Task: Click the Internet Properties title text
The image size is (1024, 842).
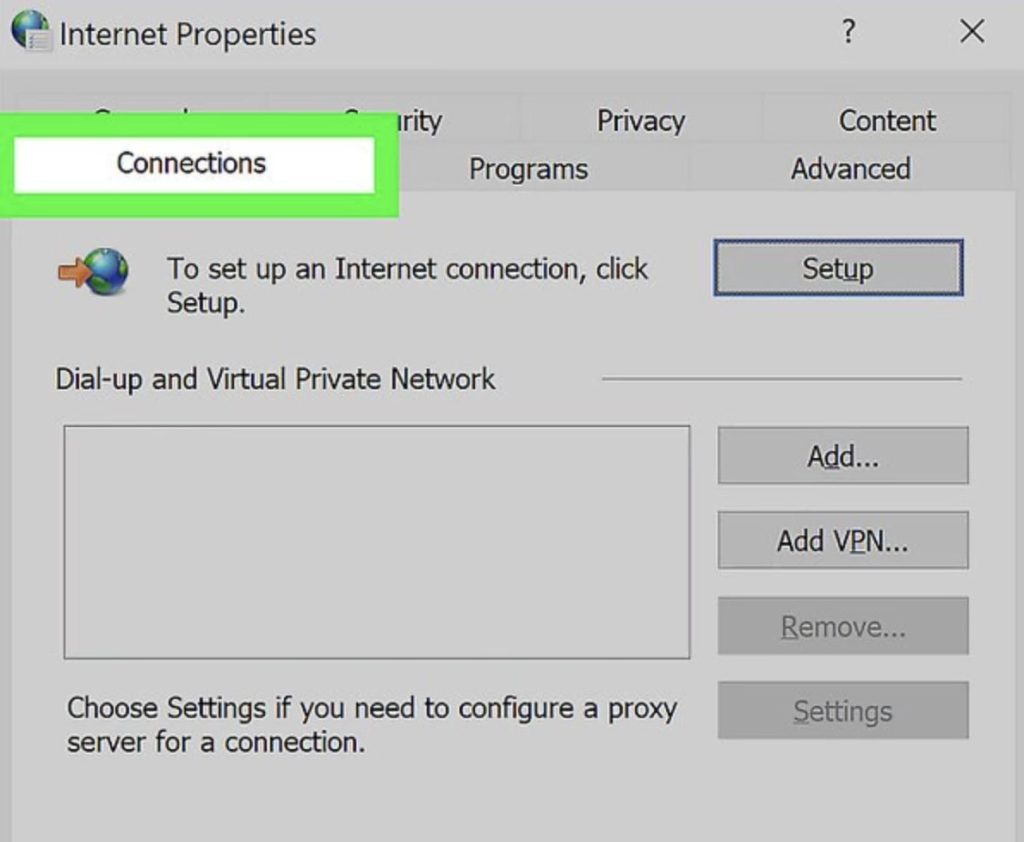Action: 188,33
